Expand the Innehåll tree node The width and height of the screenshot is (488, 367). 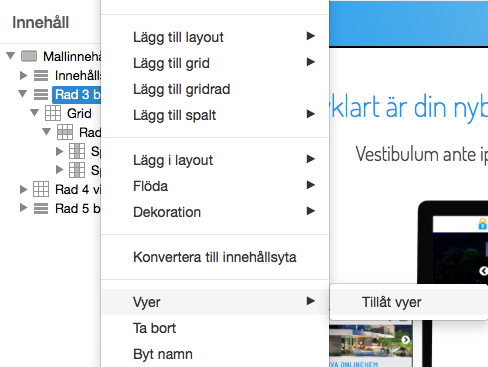(x=23, y=75)
